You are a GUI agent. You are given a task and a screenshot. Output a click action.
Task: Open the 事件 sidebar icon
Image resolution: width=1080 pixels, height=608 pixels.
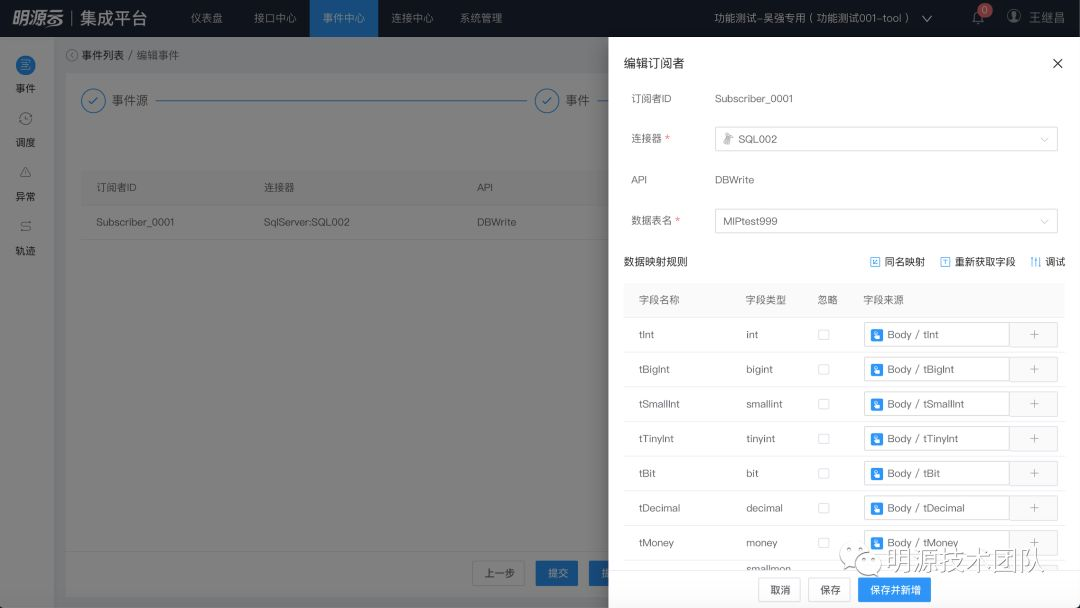25,65
